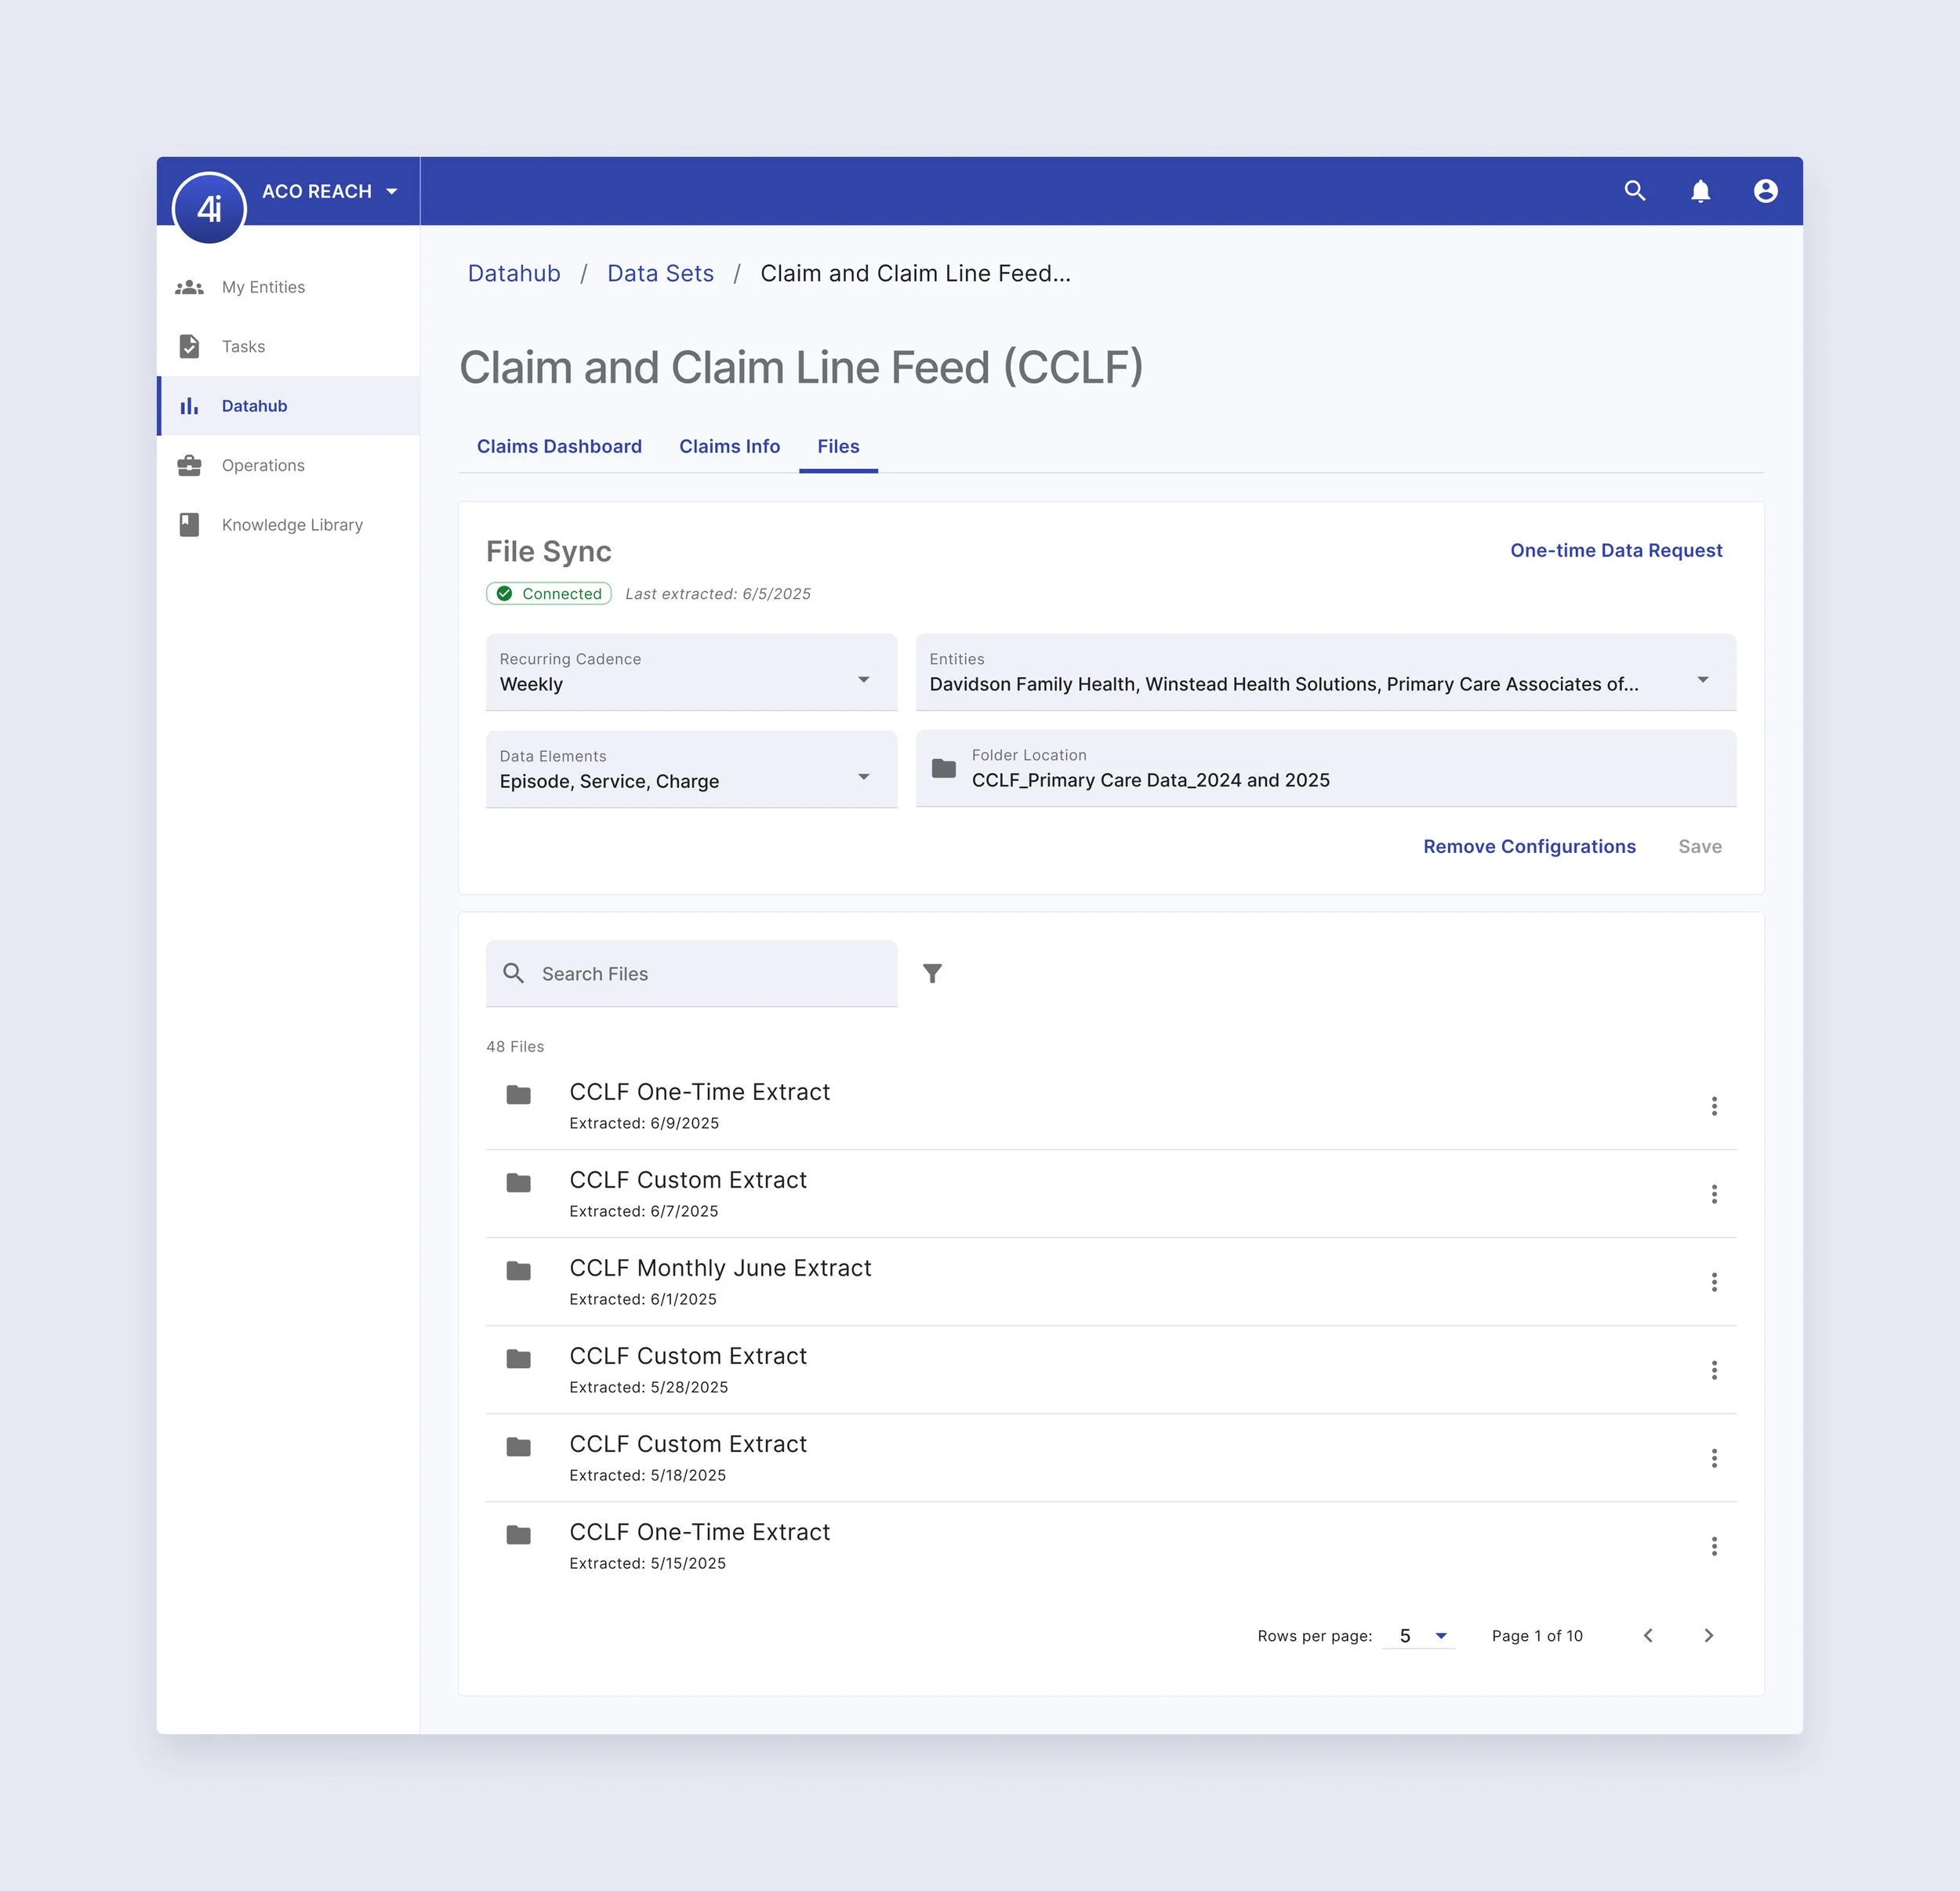The height and width of the screenshot is (1891, 1960).
Task: Go to previous files page
Action: pyautogui.click(x=1648, y=1636)
